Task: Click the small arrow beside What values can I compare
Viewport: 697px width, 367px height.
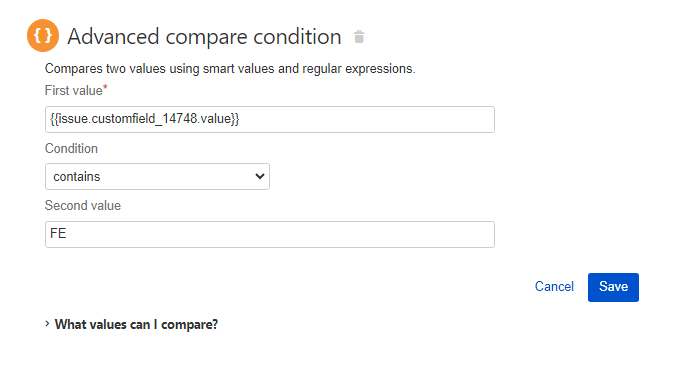Action: [x=47, y=324]
